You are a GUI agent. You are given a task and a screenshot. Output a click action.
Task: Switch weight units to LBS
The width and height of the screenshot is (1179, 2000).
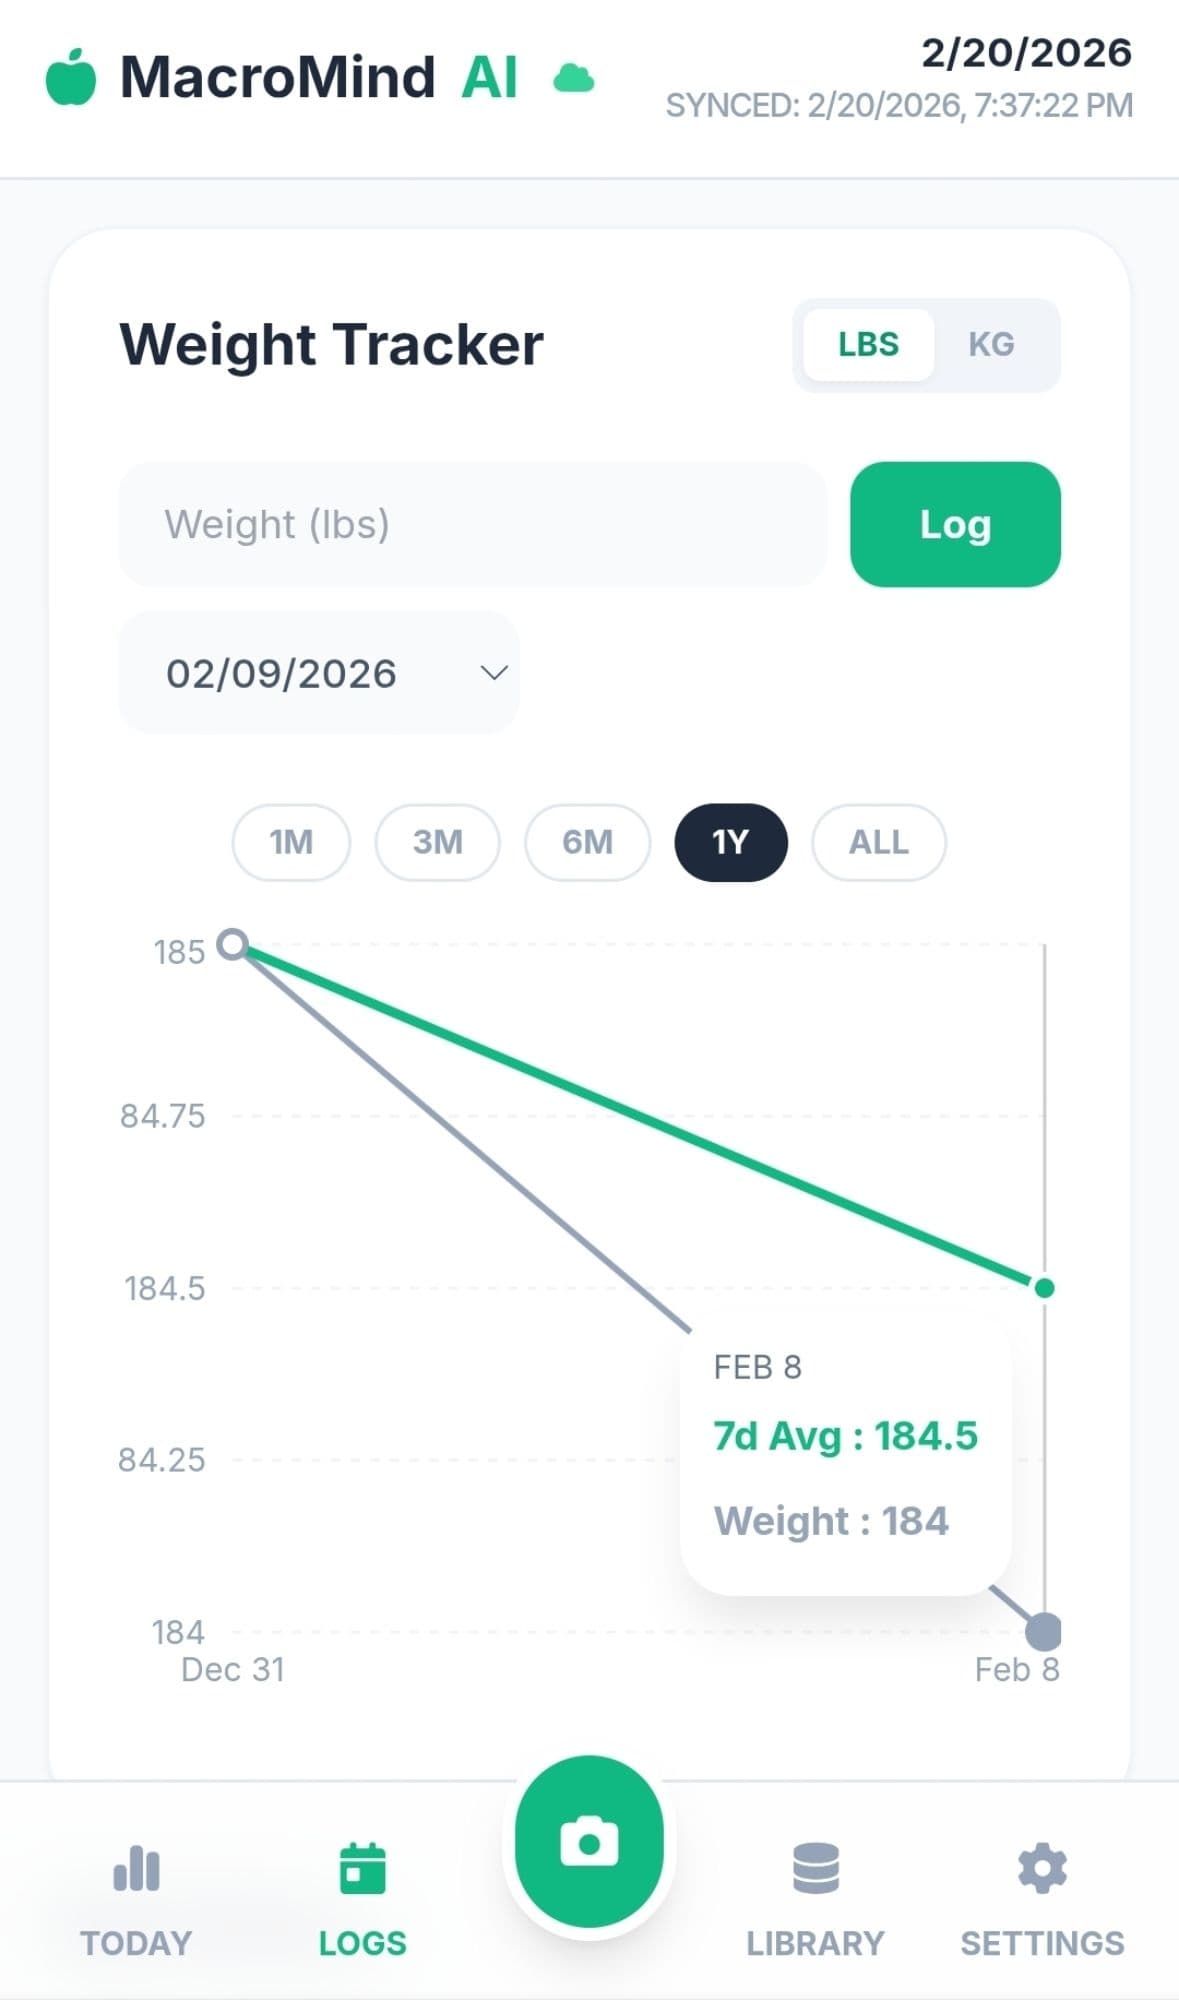coord(868,345)
